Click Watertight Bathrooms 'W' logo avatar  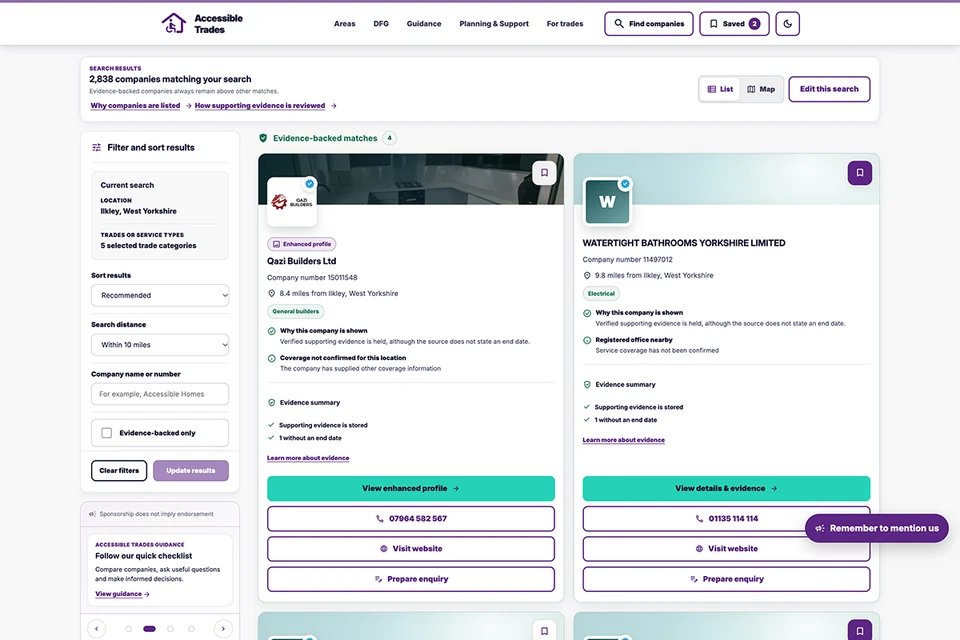(607, 201)
